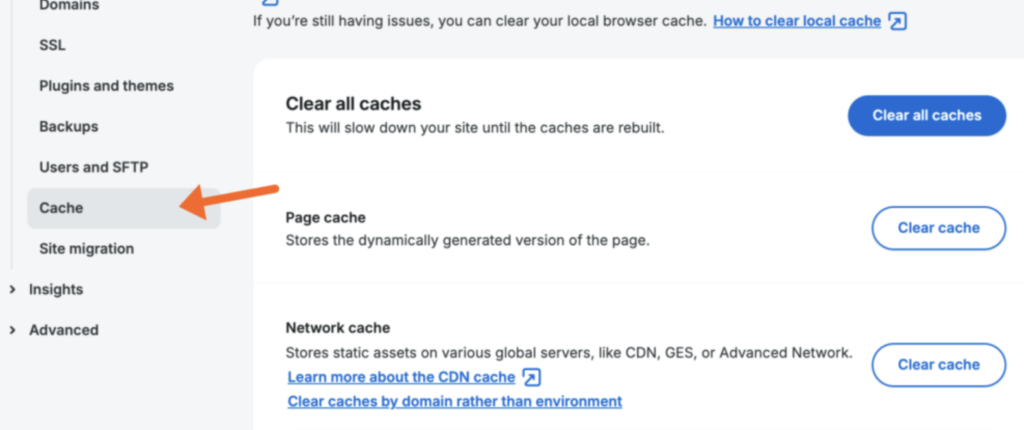Image resolution: width=1024 pixels, height=430 pixels.
Task: Clear the Network cache
Action: [x=938, y=365]
